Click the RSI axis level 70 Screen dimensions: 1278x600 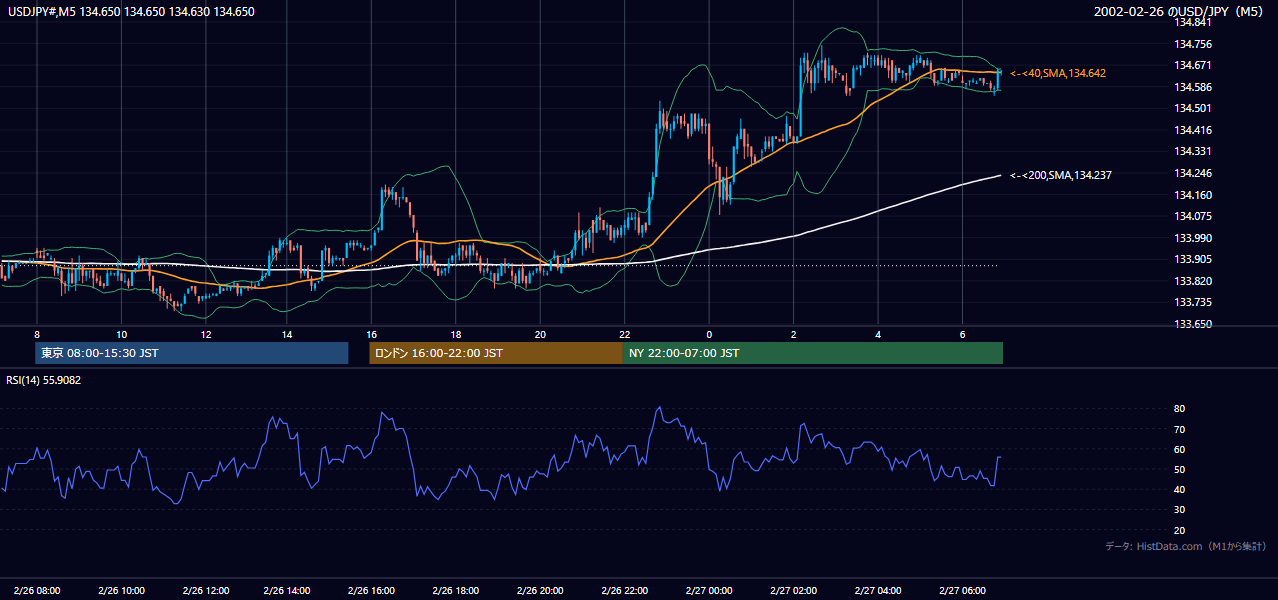[x=1179, y=429]
